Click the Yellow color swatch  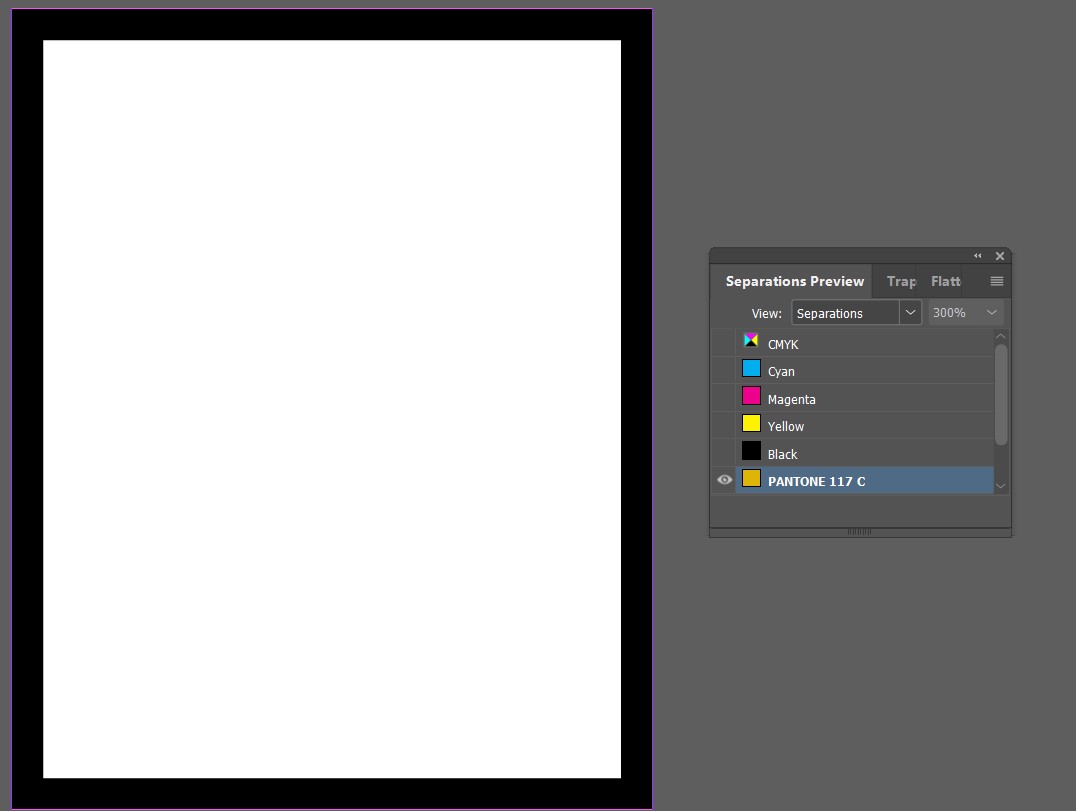(x=751, y=424)
